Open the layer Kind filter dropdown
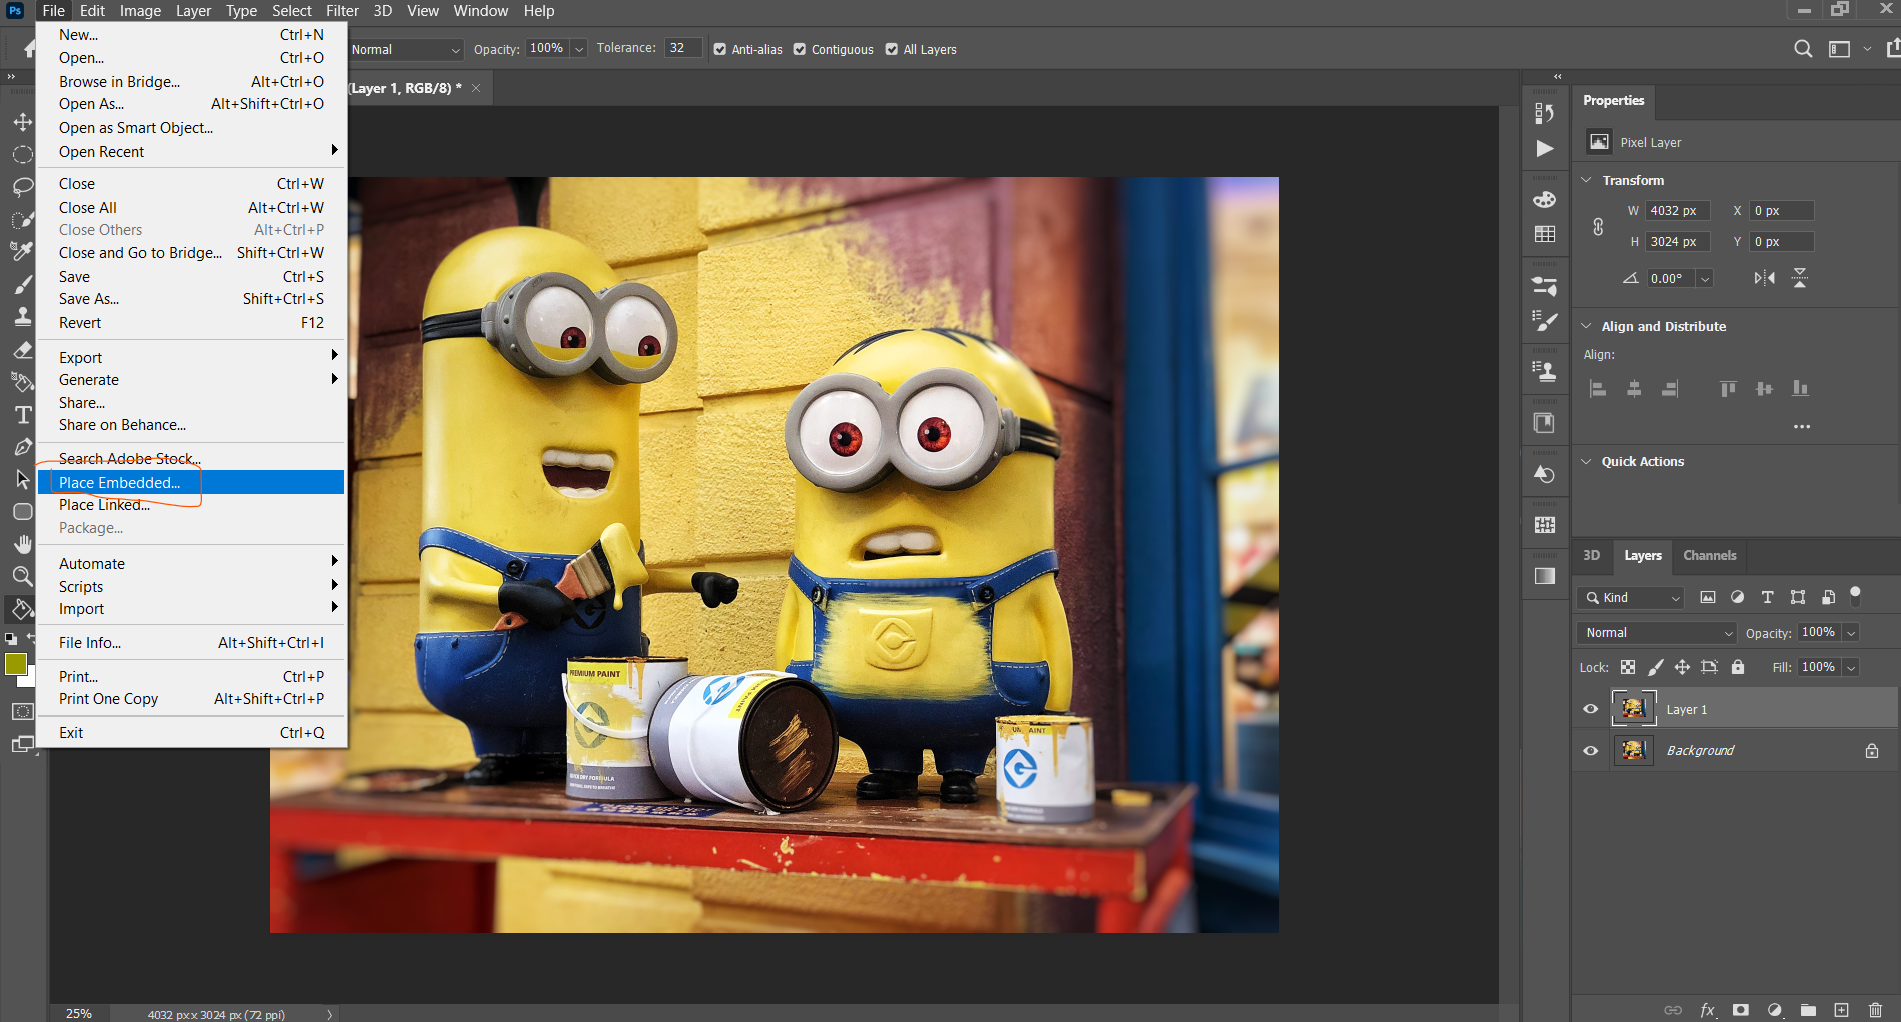Screen dimensions: 1901x1022 1631,597
